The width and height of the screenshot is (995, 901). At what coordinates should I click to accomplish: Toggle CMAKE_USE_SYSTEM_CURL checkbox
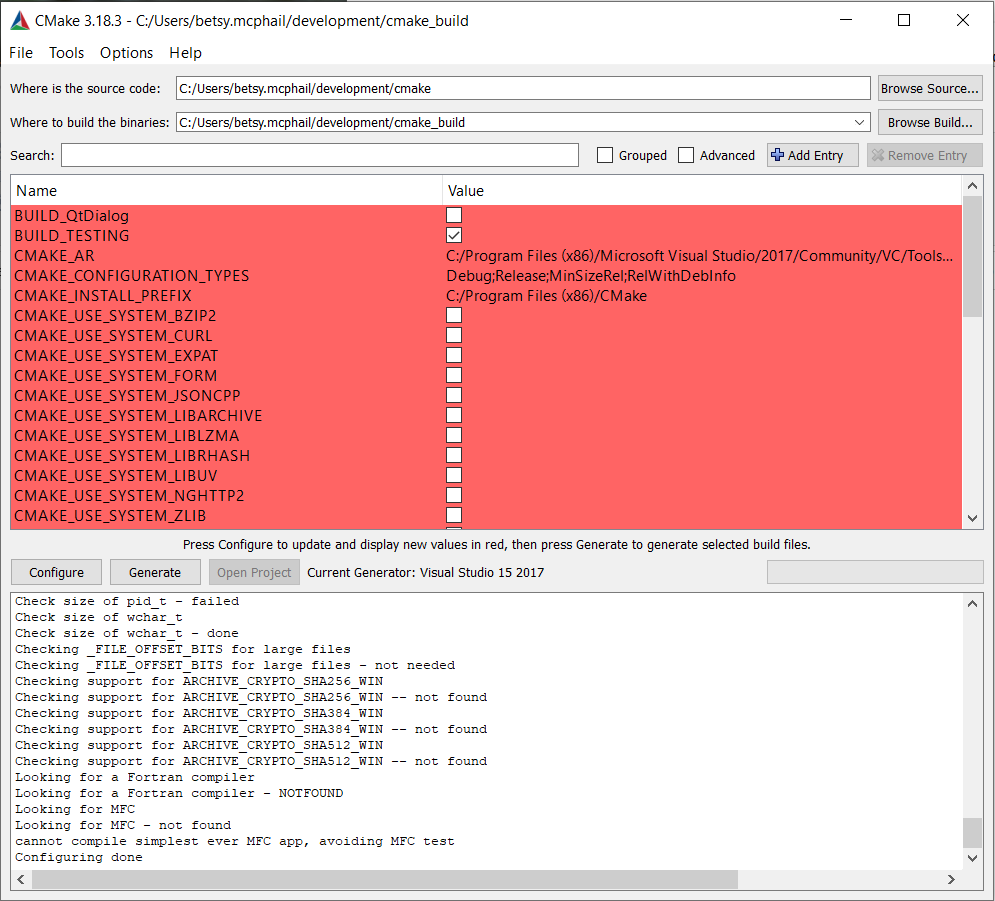(454, 335)
